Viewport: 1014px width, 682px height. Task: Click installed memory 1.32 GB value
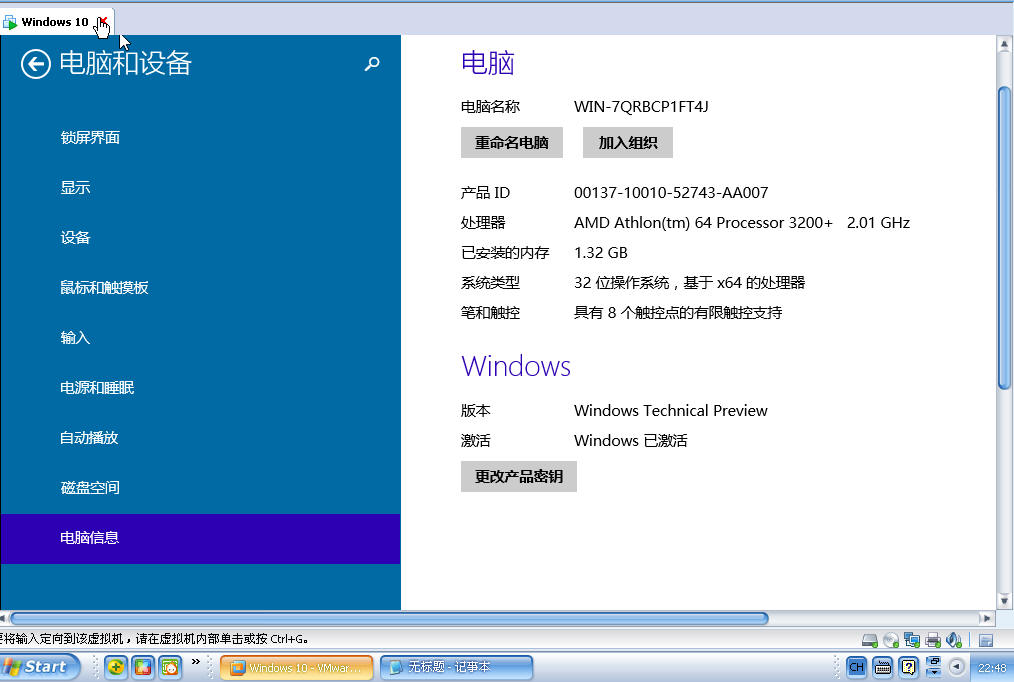pyautogui.click(x=601, y=253)
